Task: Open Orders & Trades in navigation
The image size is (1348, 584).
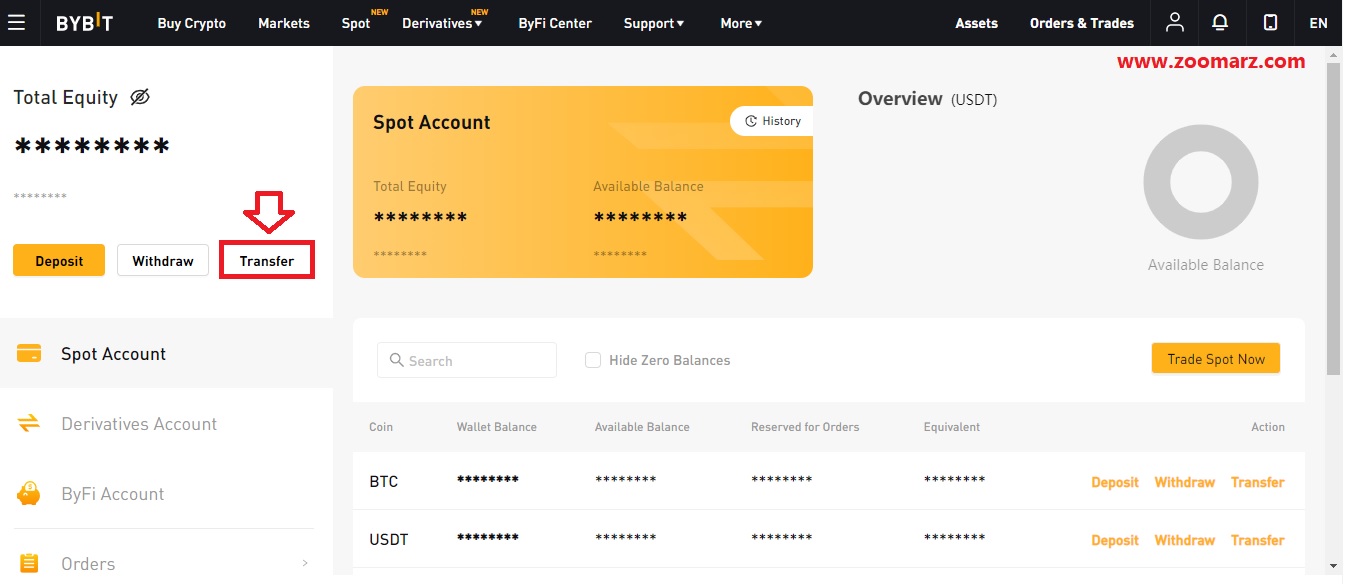Action: point(1082,23)
